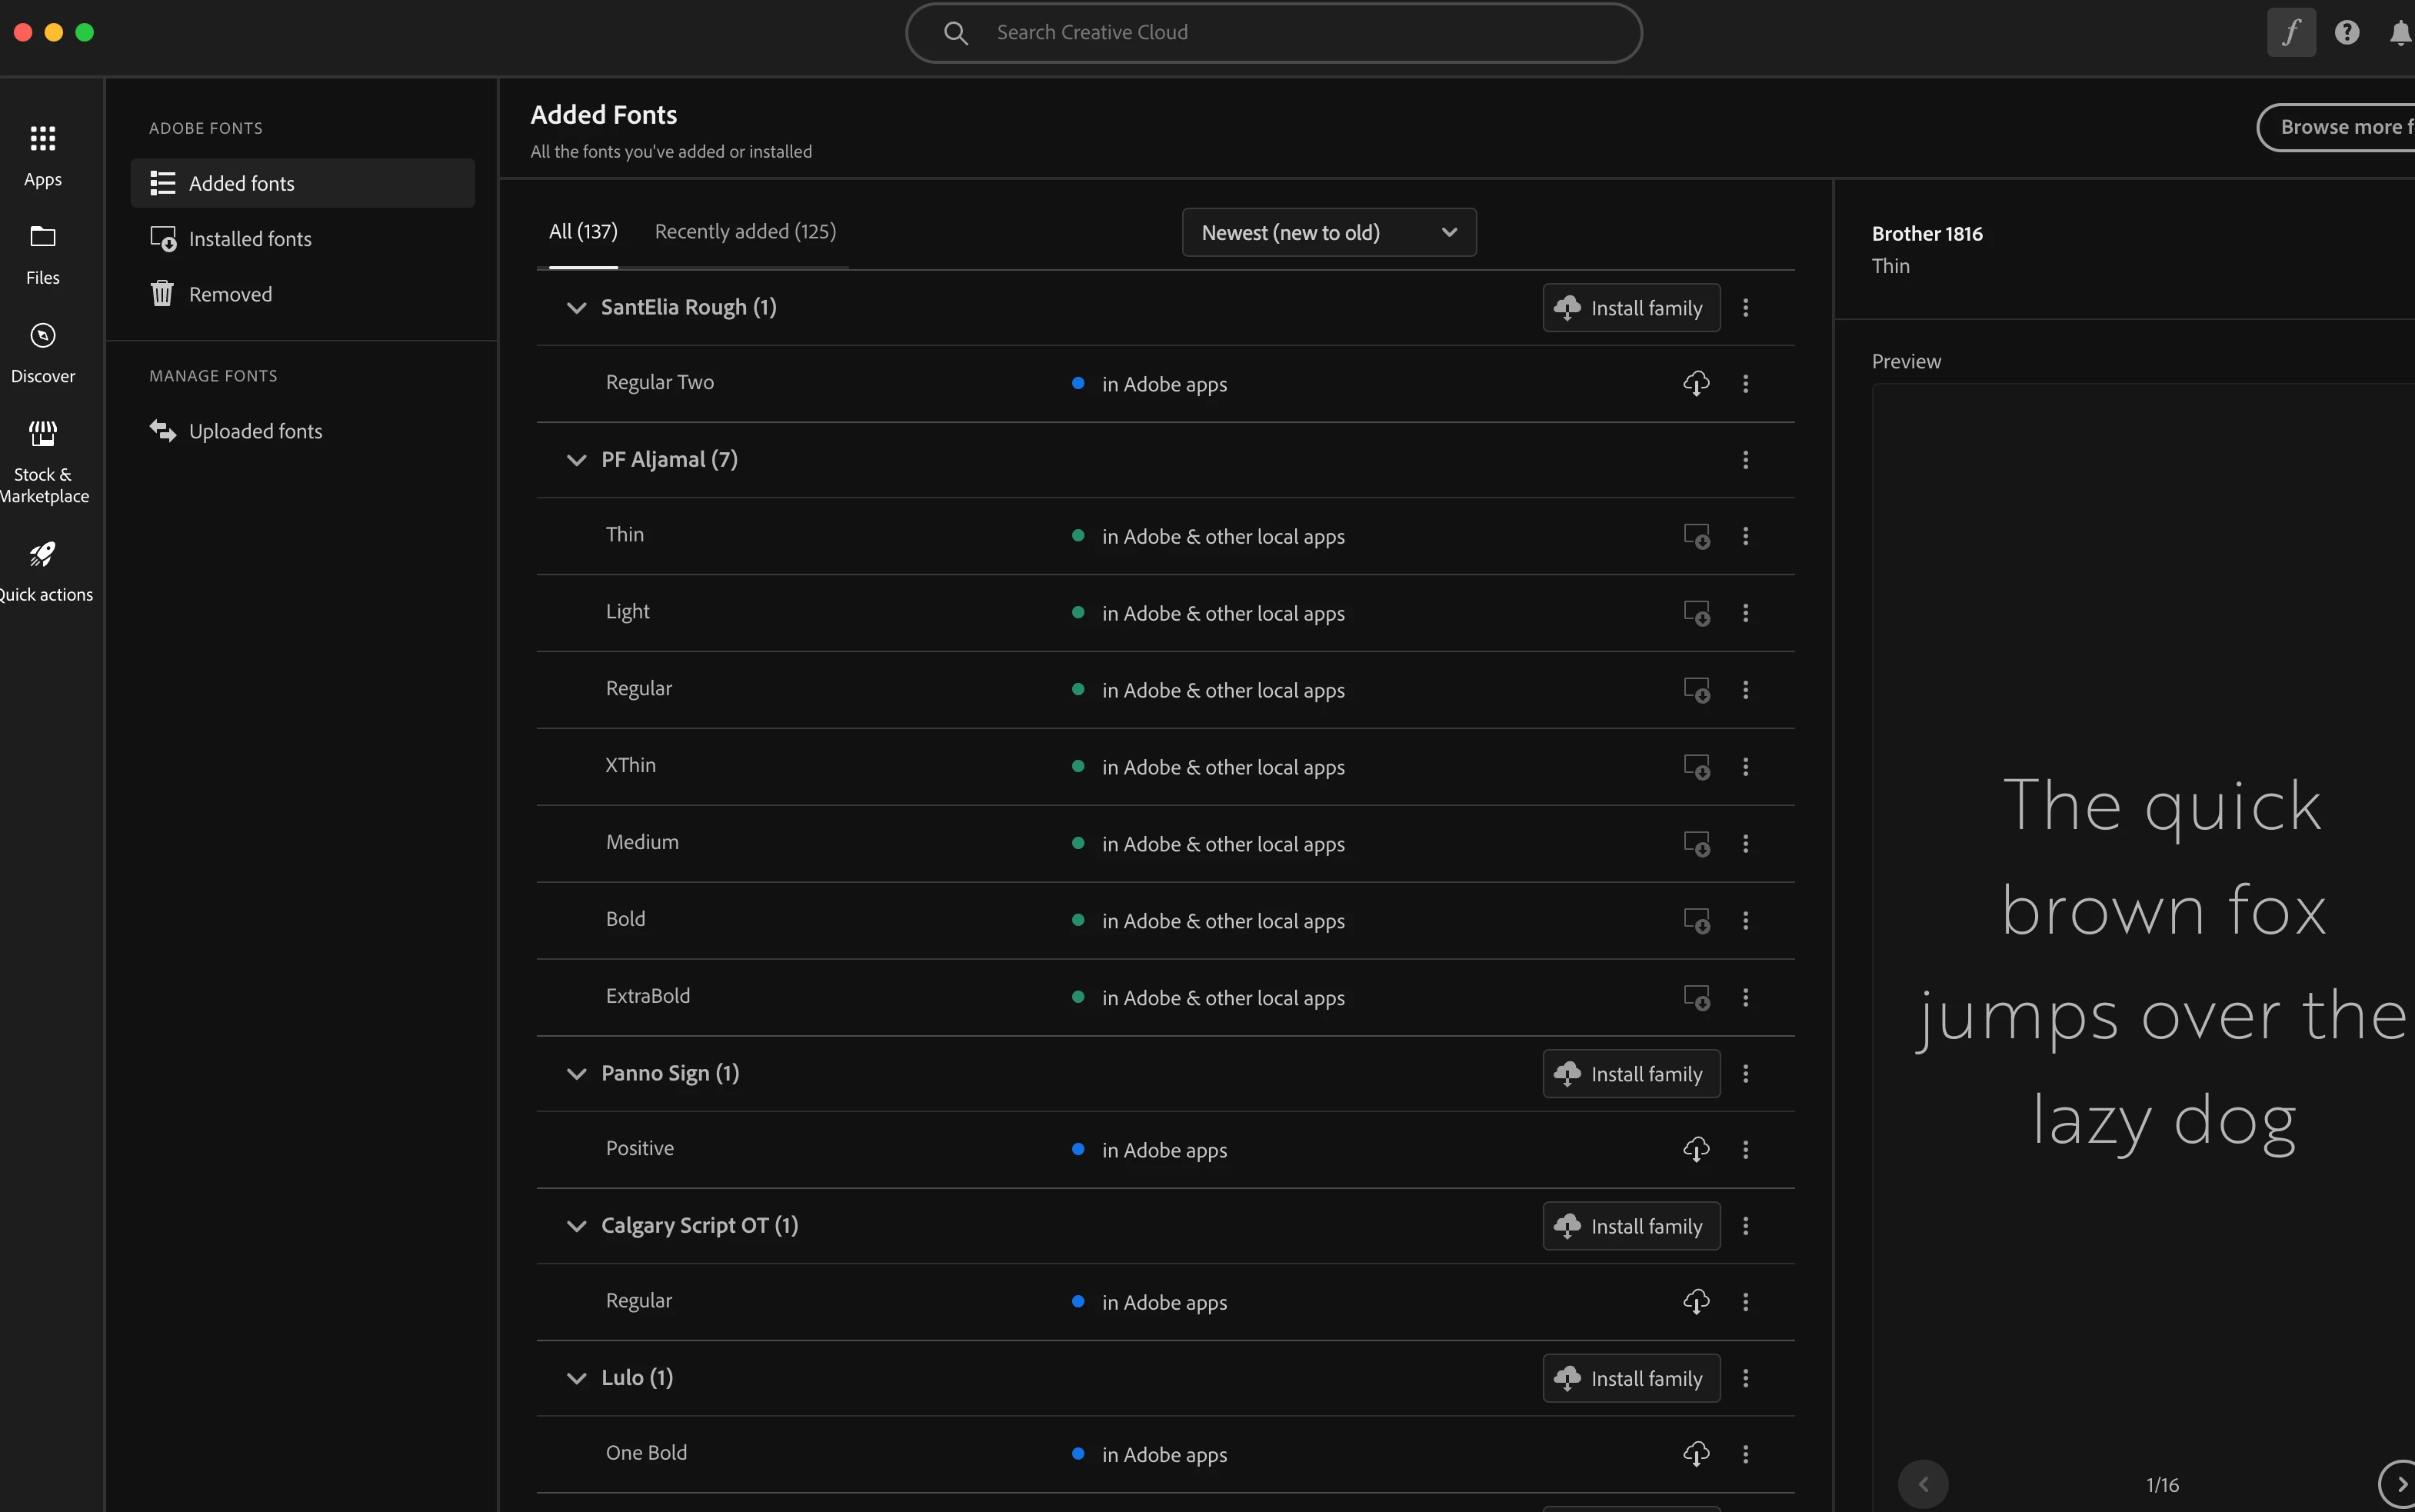Screen dimensions: 2415x1512
Task: Click Install family for Panno Sign
Action: click(x=1631, y=1074)
